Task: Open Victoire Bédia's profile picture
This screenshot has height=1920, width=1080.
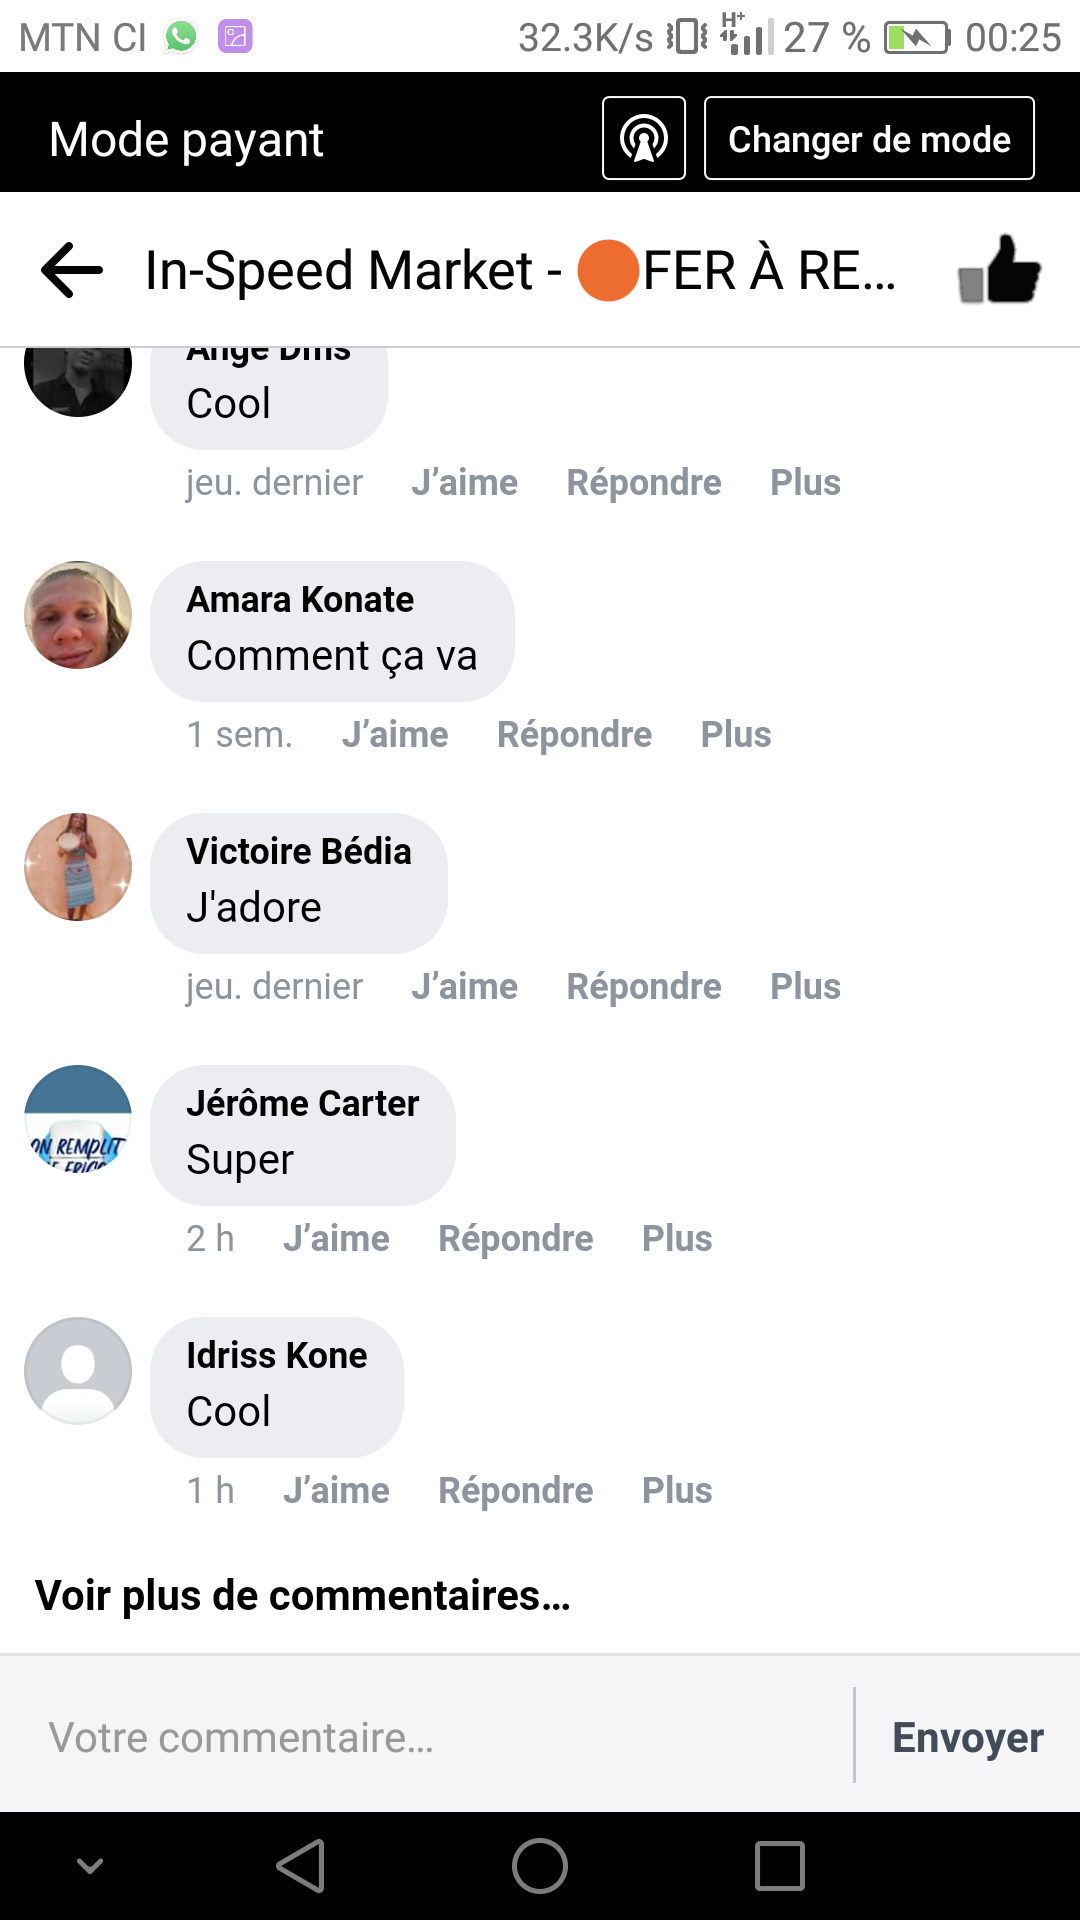Action: pos(78,867)
